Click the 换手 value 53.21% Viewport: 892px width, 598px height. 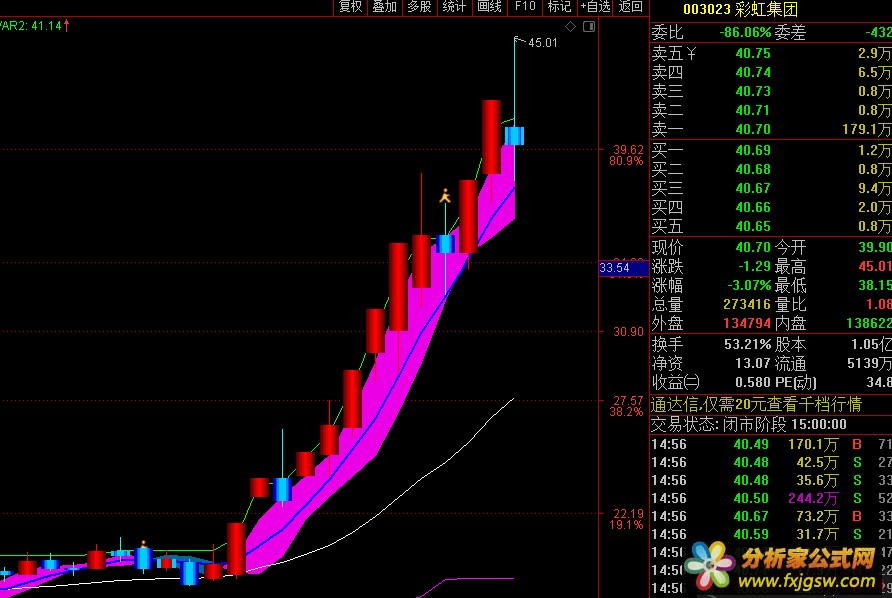748,344
